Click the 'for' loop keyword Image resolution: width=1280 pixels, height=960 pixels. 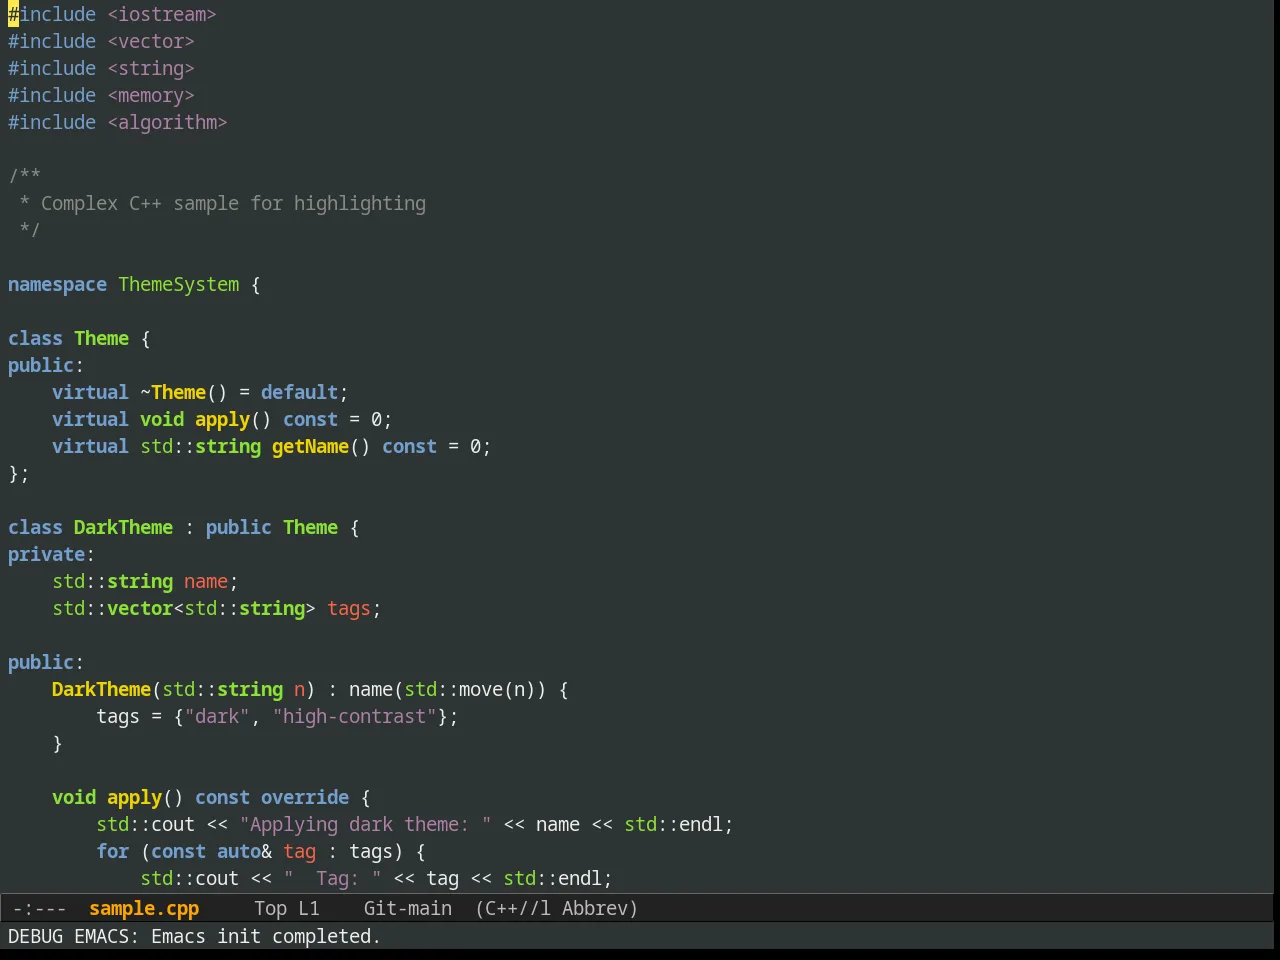[x=112, y=851]
